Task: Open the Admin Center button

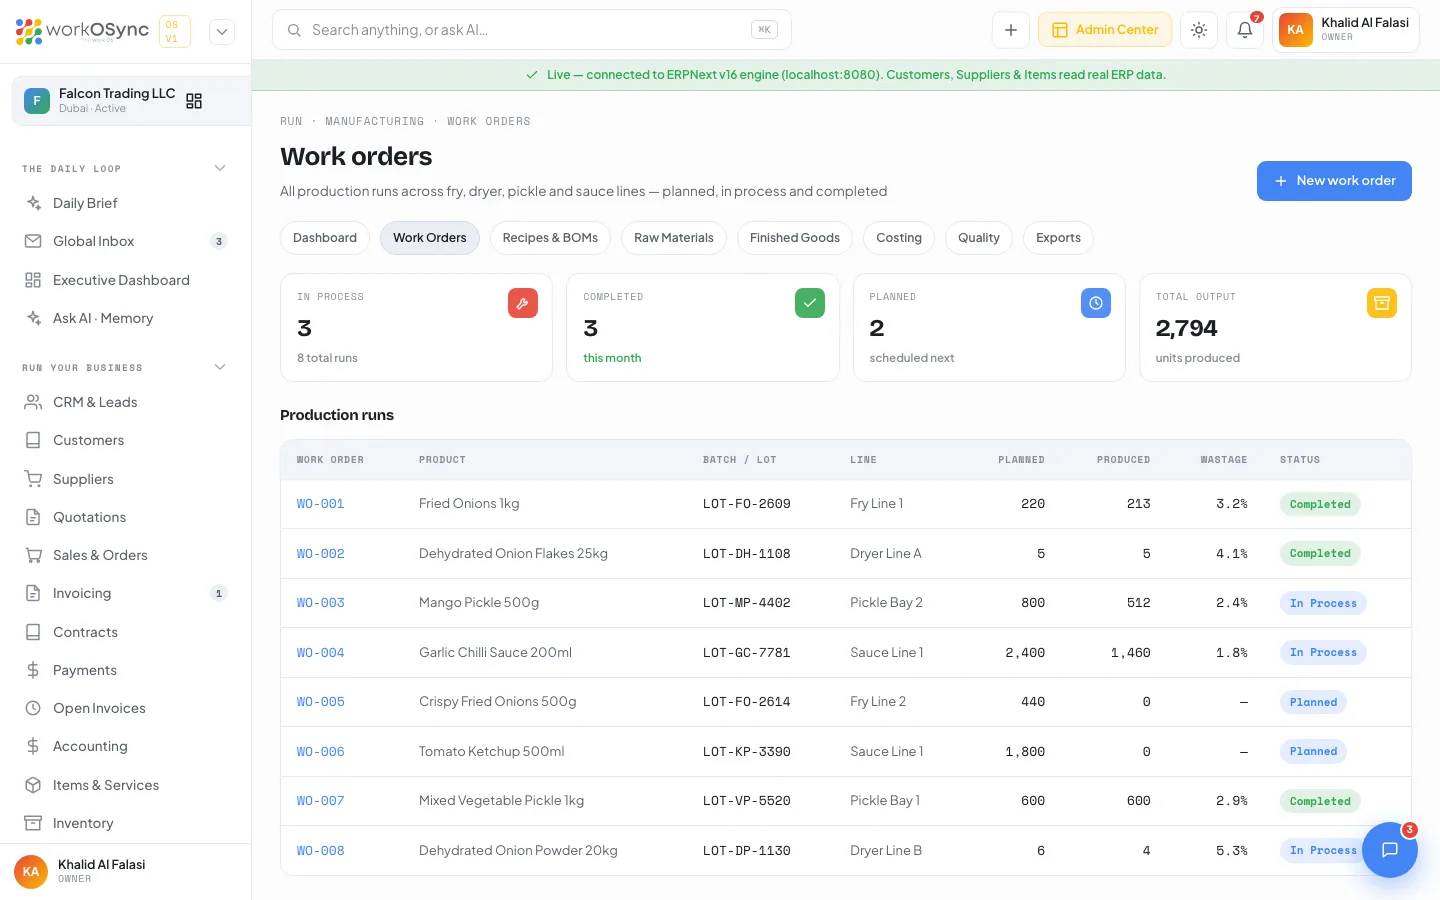Action: pyautogui.click(x=1105, y=30)
